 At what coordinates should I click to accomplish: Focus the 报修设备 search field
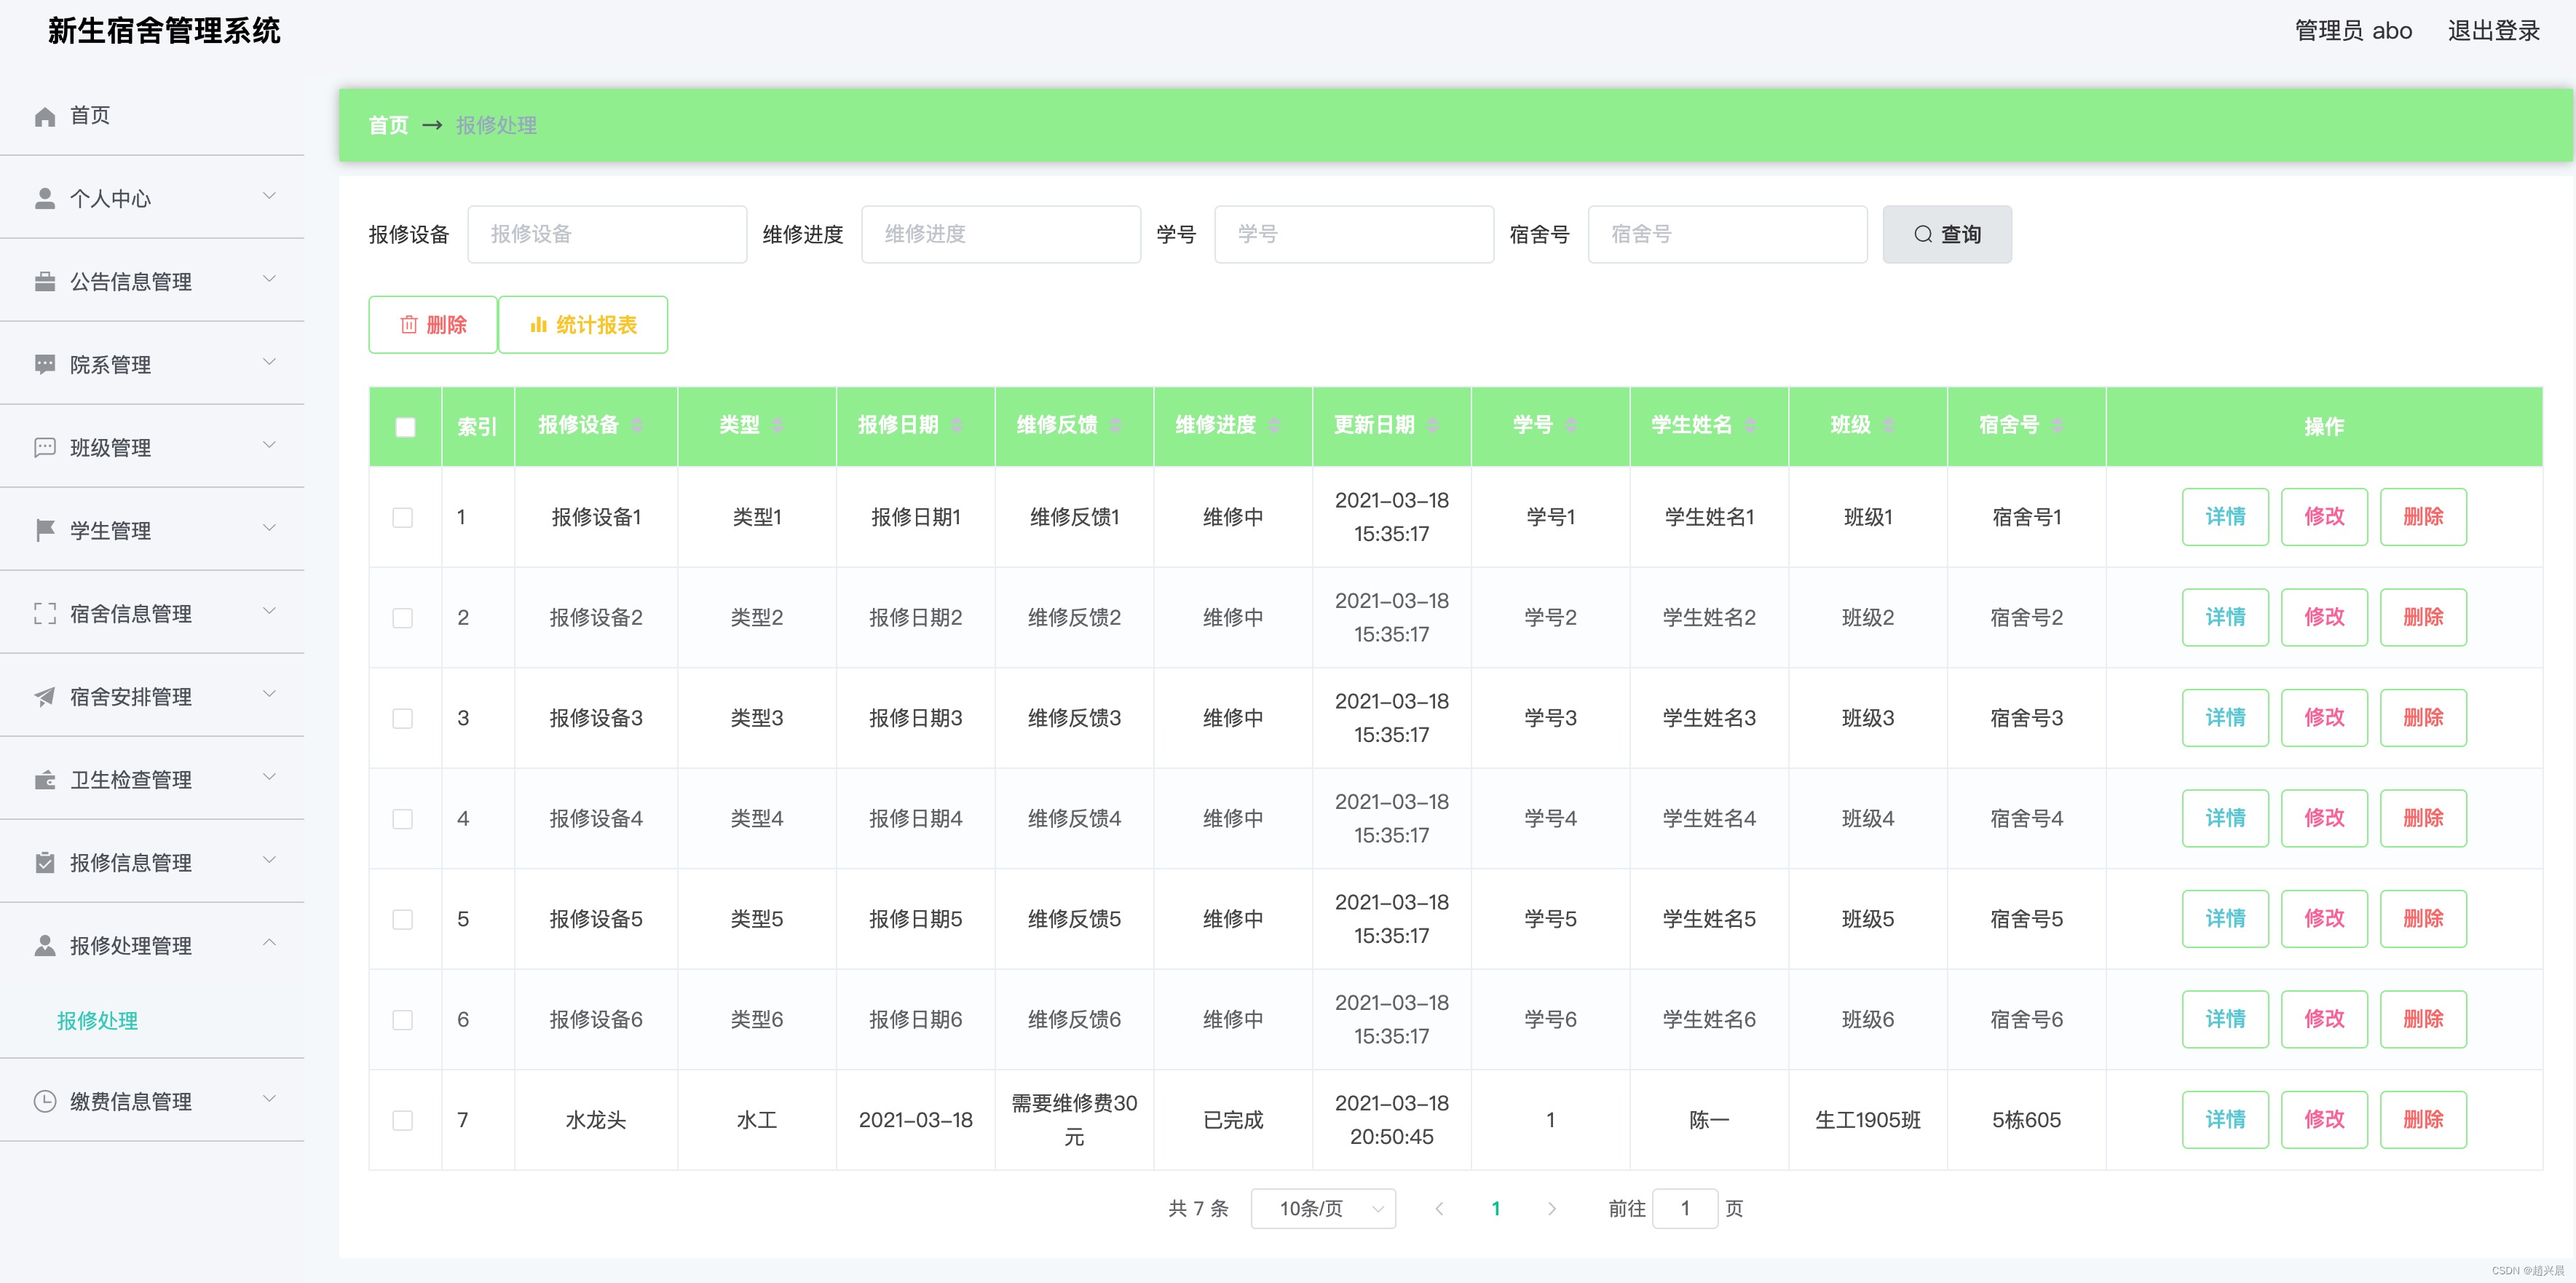click(x=607, y=234)
